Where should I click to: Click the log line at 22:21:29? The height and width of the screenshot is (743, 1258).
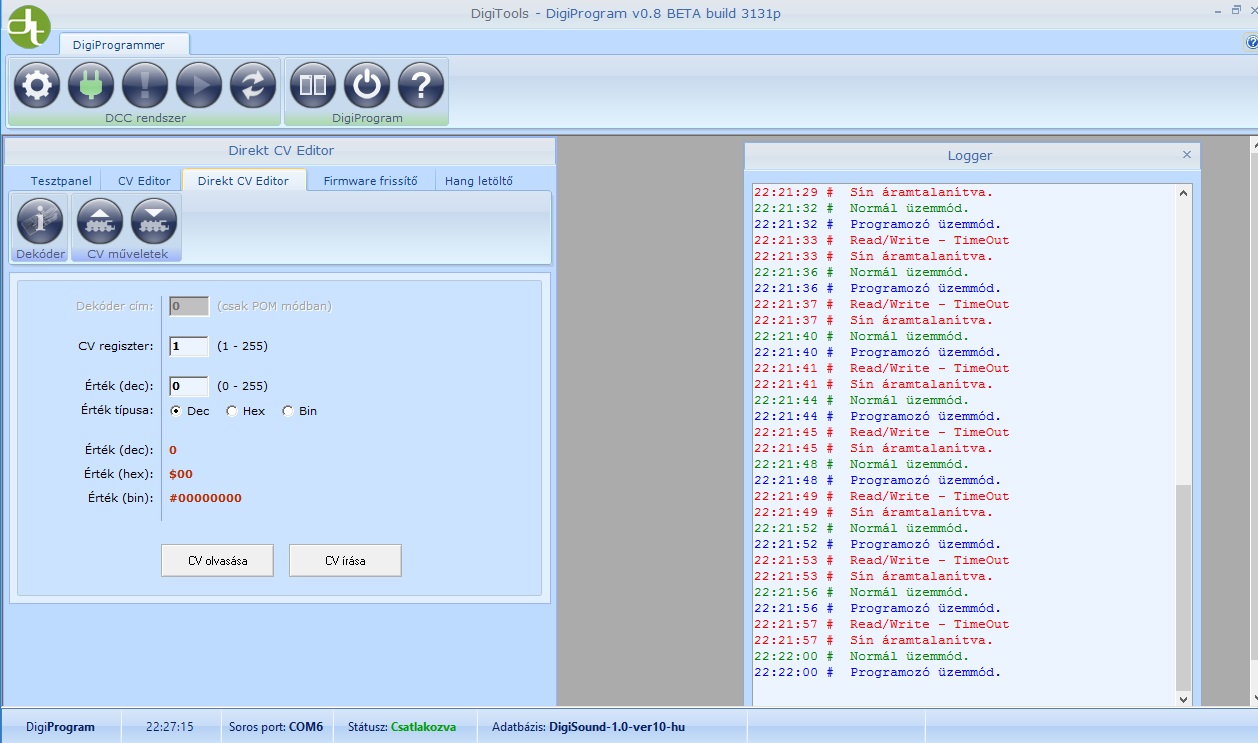point(874,192)
